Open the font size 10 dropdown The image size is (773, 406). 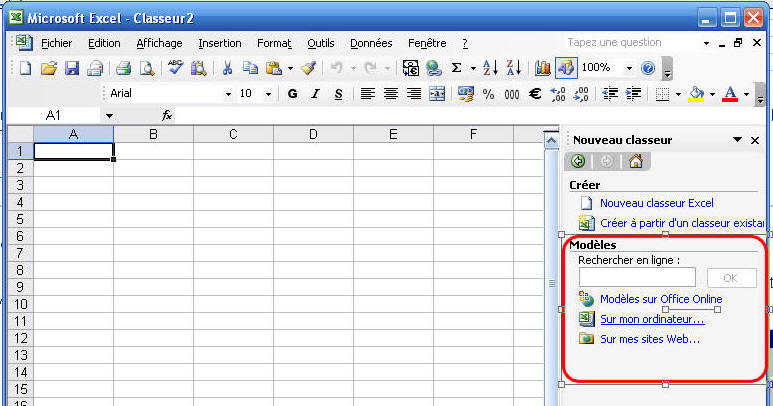tap(268, 94)
